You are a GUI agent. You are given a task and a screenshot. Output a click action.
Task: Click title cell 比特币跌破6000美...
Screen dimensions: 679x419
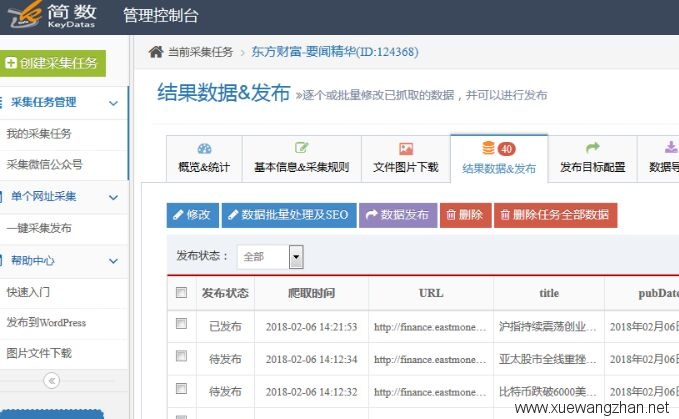point(548,392)
